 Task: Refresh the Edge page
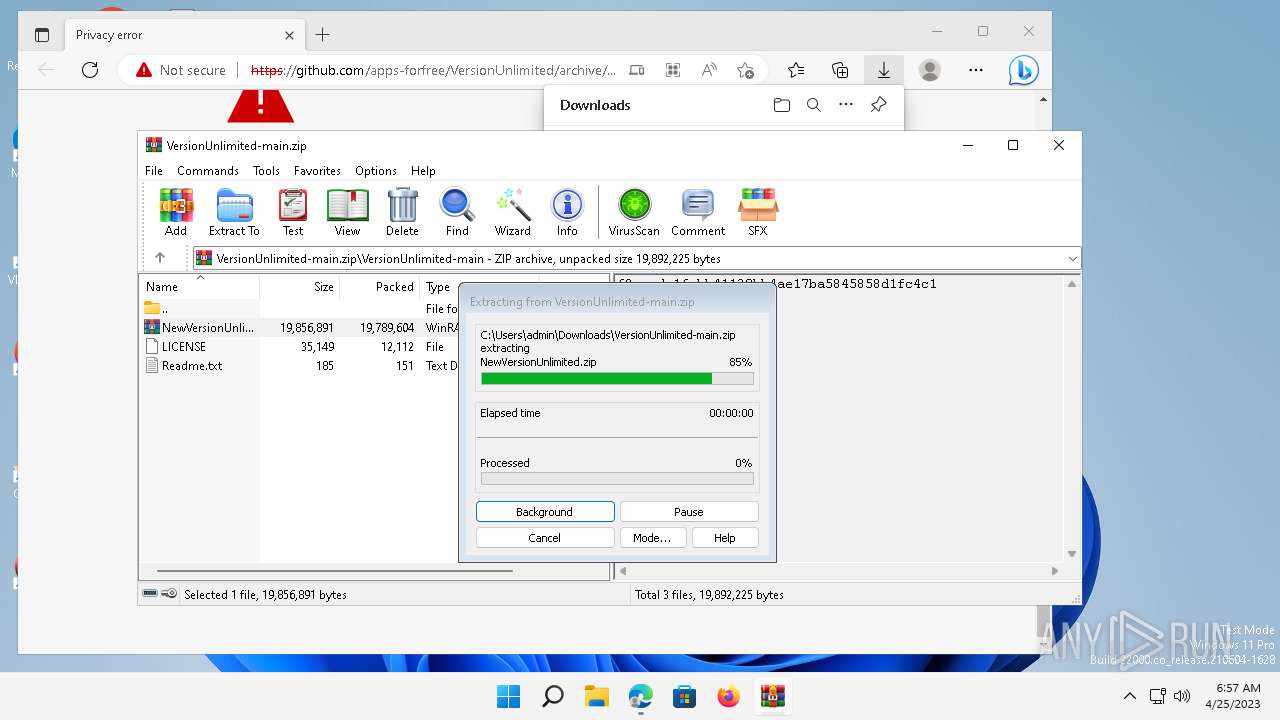click(x=90, y=70)
